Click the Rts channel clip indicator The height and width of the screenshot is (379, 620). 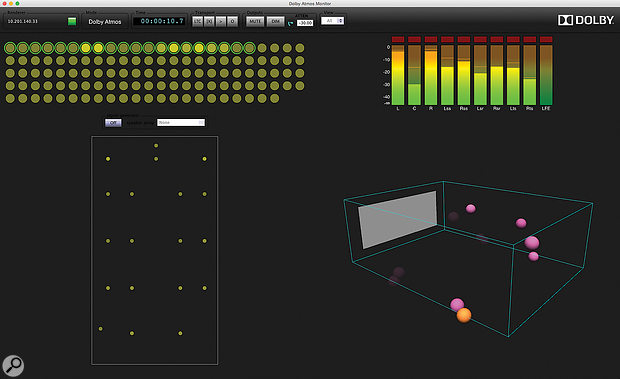pos(529,39)
